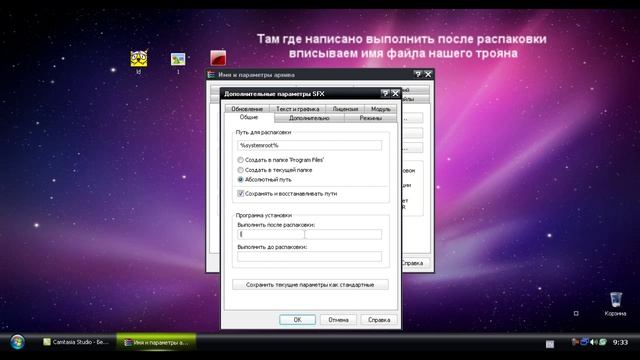Click the 9:33 taskbar clock

click(620, 342)
